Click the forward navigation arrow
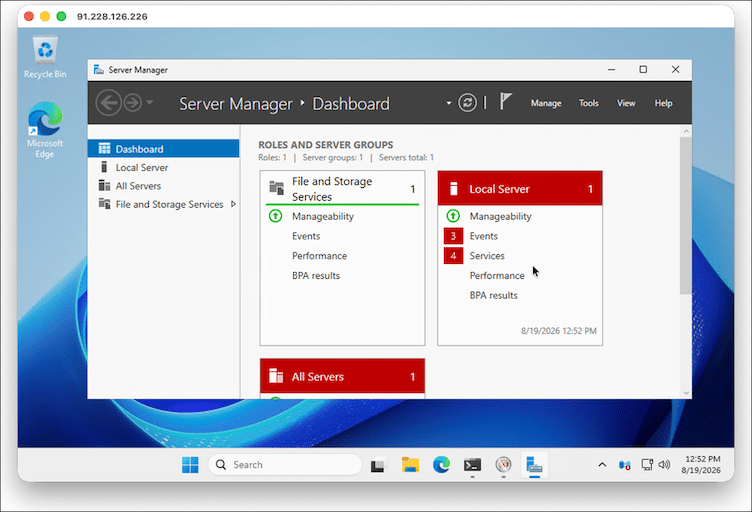Screen dimensions: 752x512 [133, 103]
